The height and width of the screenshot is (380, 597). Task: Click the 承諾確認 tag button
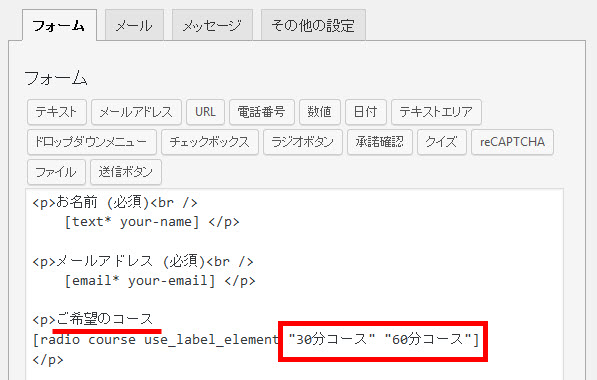pyautogui.click(x=380, y=142)
